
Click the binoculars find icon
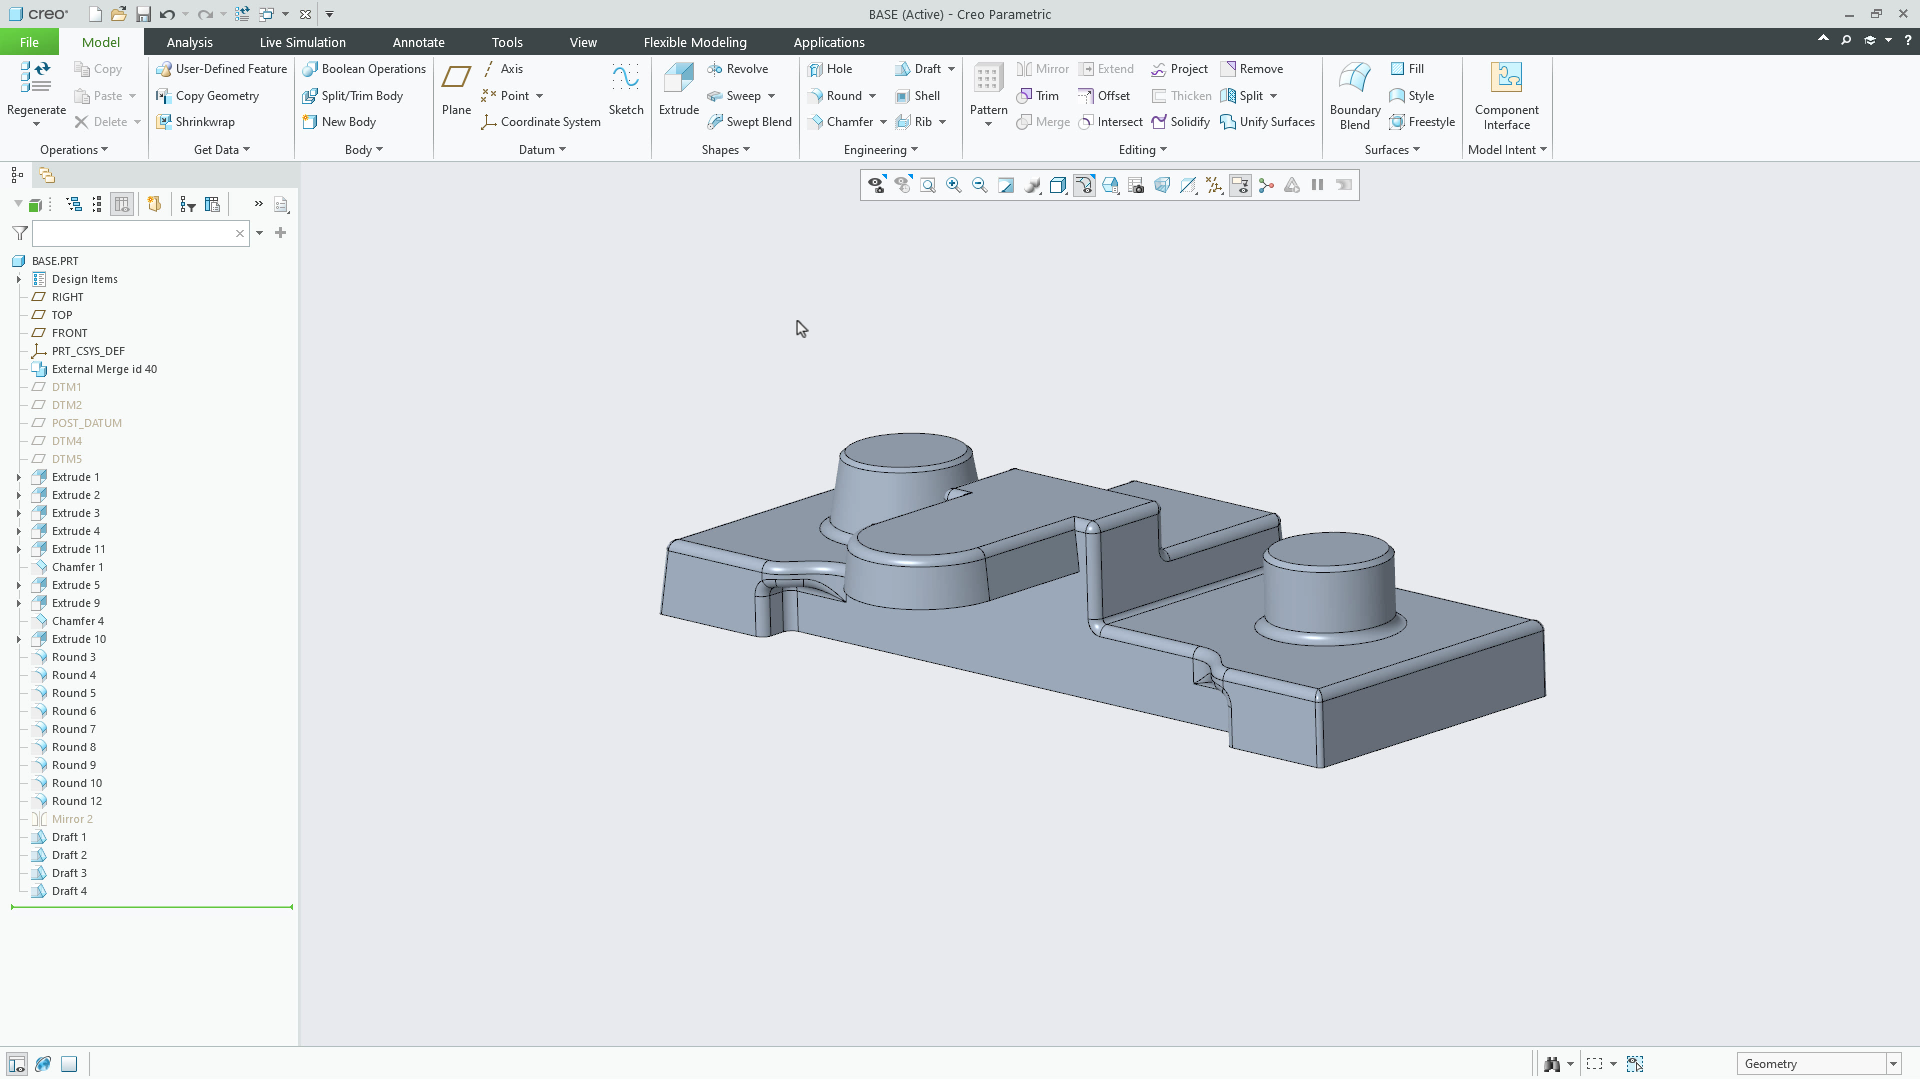[x=1552, y=1064]
